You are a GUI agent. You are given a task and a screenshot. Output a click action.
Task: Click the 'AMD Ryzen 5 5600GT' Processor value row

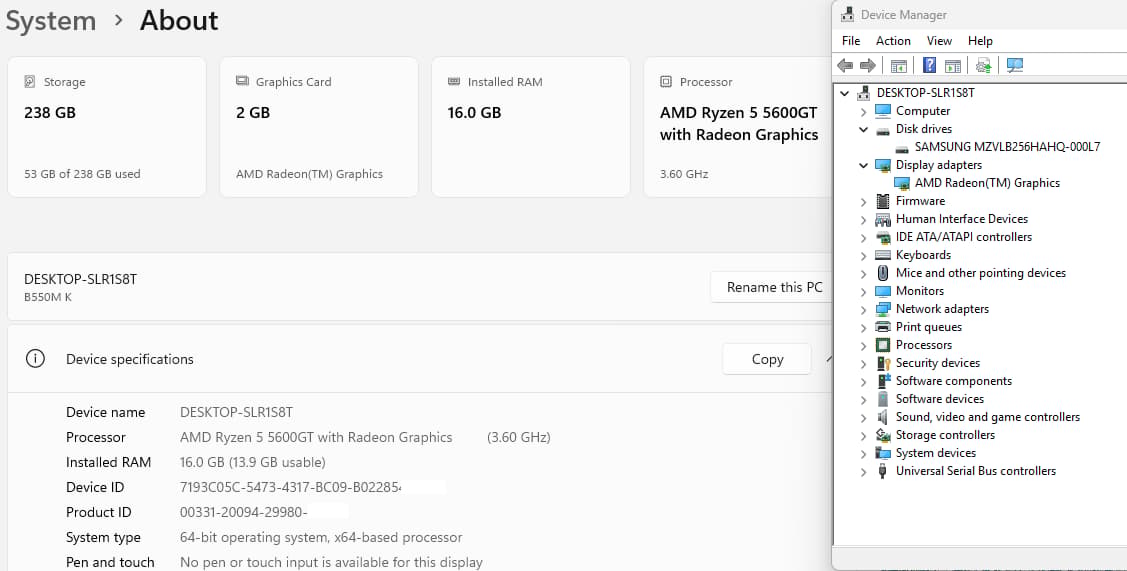[x=365, y=437]
